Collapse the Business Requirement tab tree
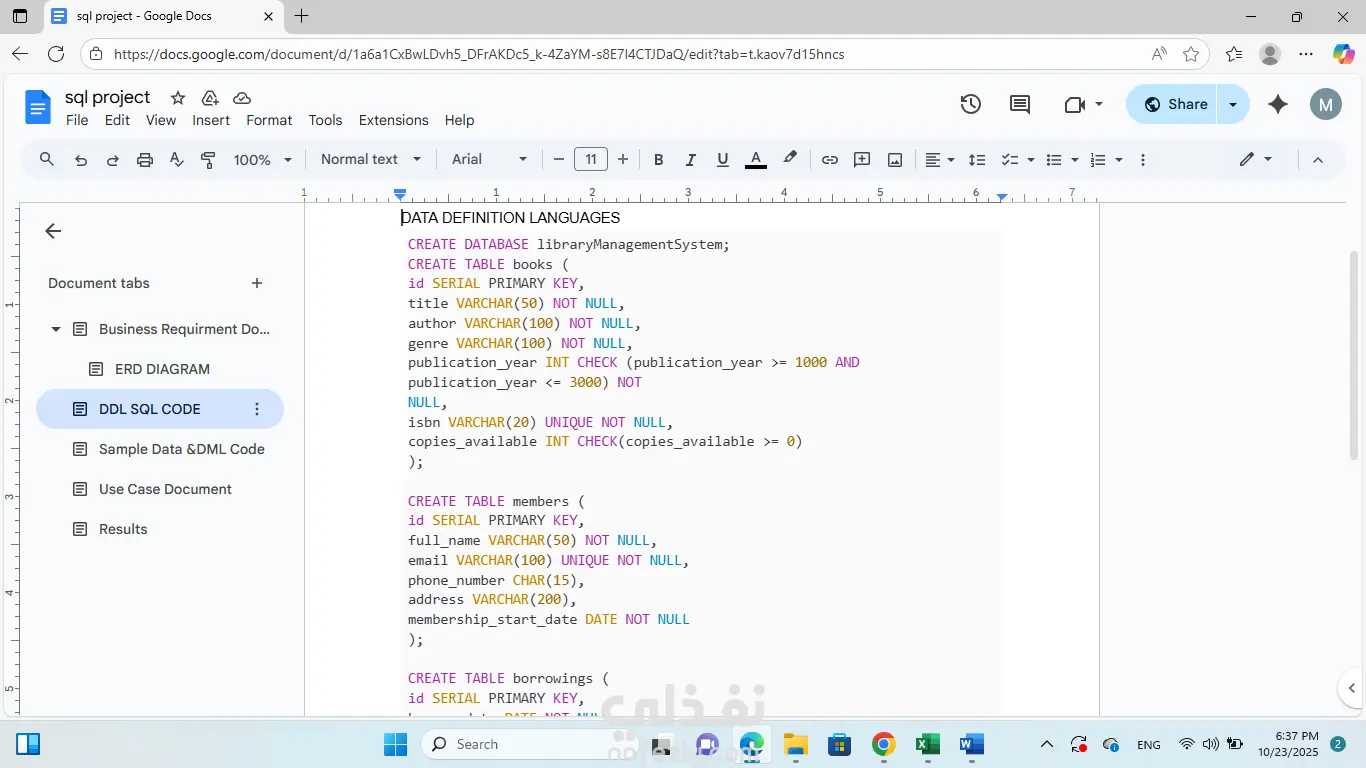Viewport: 1366px width, 768px height. pos(56,329)
